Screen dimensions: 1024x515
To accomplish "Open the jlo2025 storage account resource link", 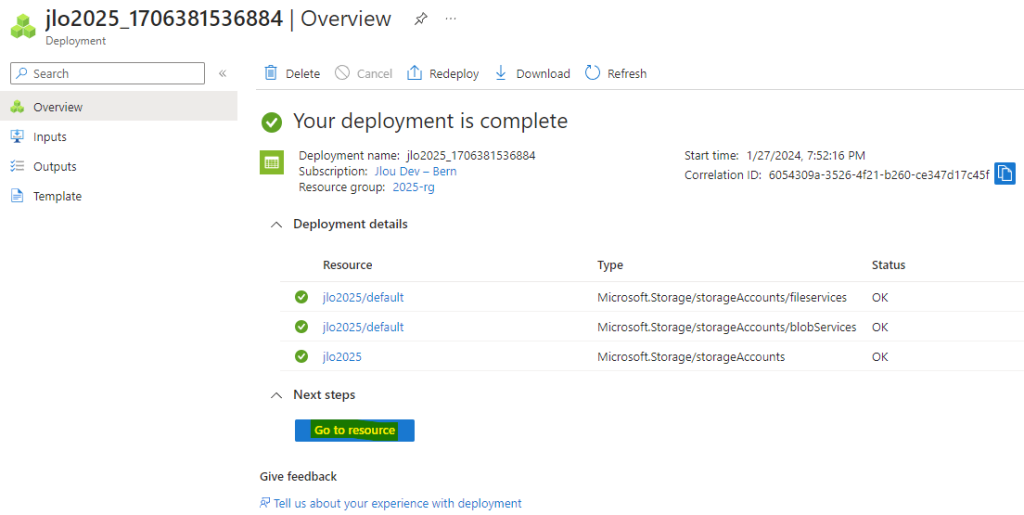I will tap(342, 357).
